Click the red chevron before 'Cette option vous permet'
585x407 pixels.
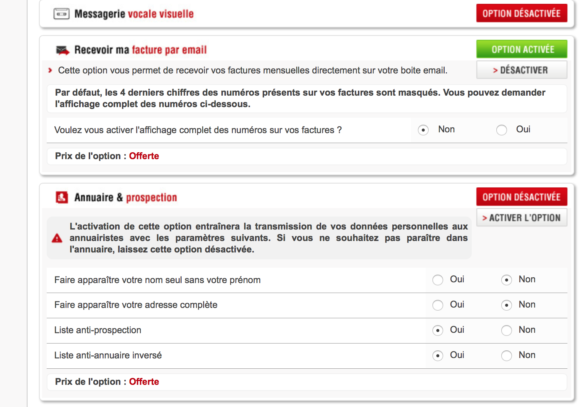[50, 70]
